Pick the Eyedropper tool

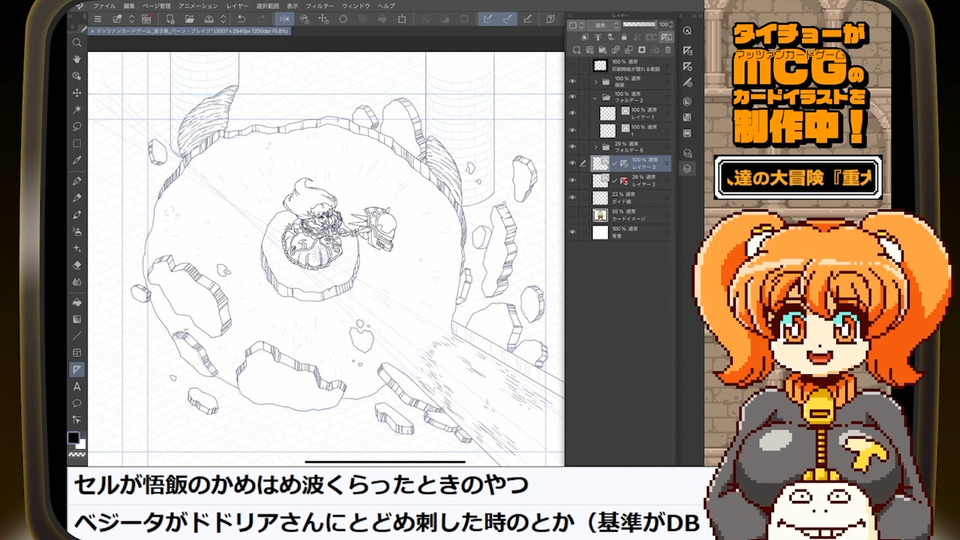point(77,160)
